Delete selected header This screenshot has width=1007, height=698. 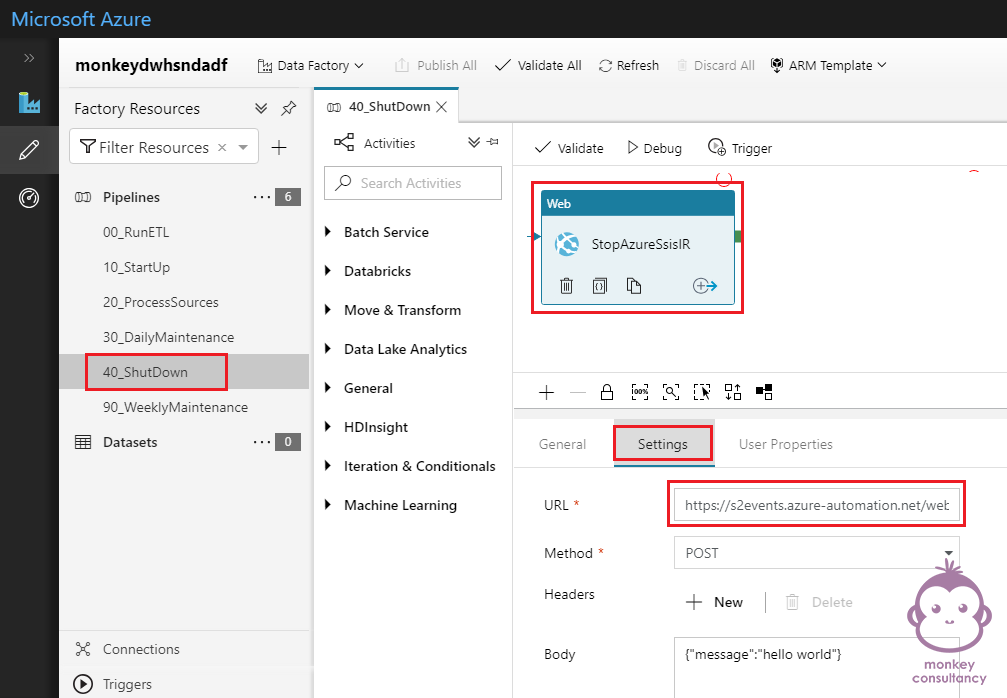coord(819,602)
